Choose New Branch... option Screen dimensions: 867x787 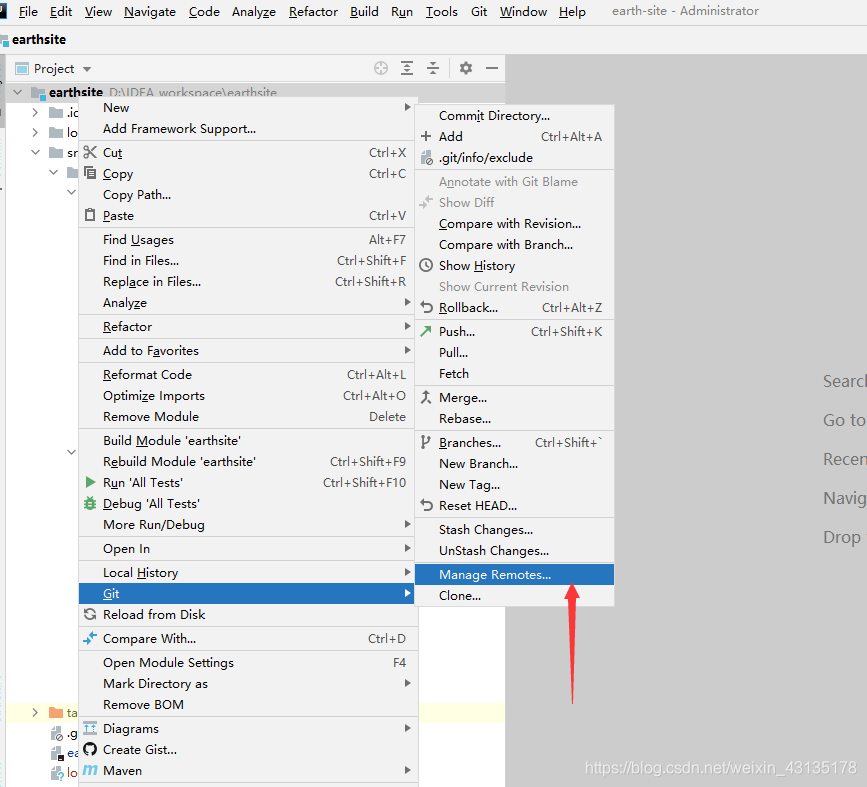(514, 463)
